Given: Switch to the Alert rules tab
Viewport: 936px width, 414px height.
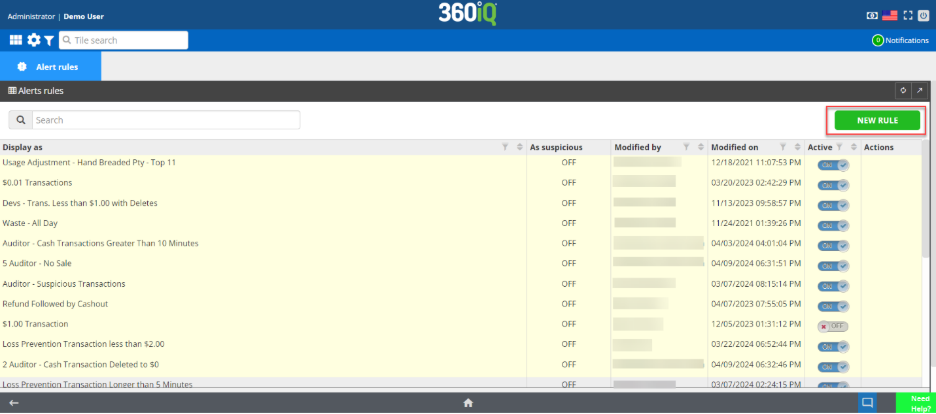Looking at the screenshot, I should (50, 66).
